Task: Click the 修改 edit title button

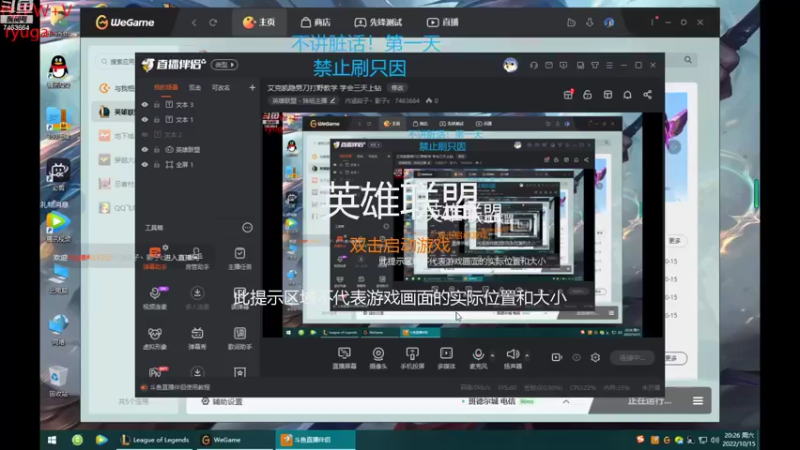Action: [397, 88]
